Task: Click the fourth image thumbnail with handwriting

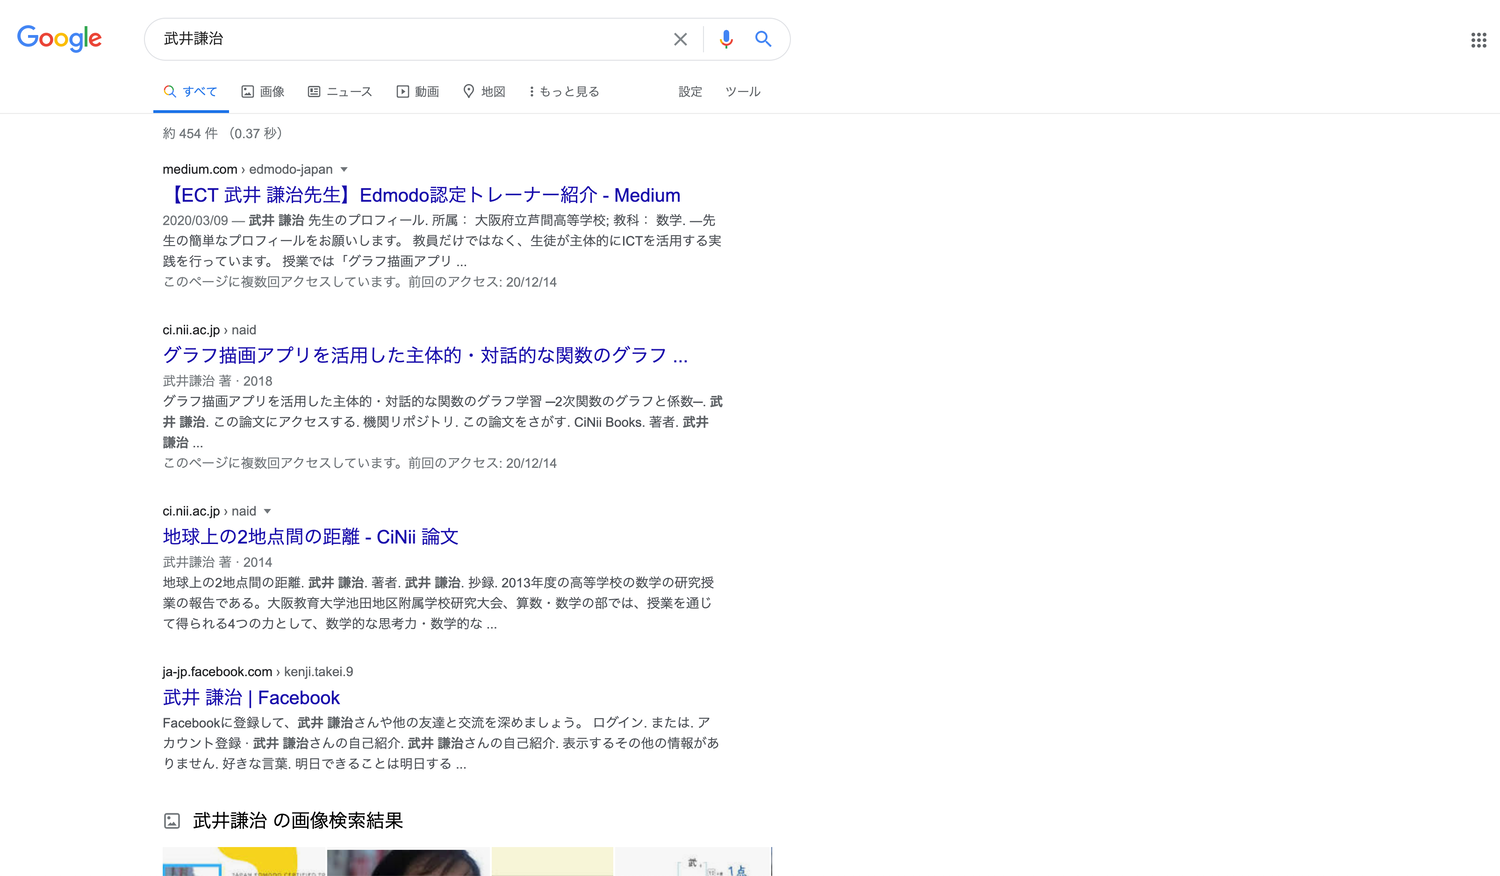Action: point(693,862)
